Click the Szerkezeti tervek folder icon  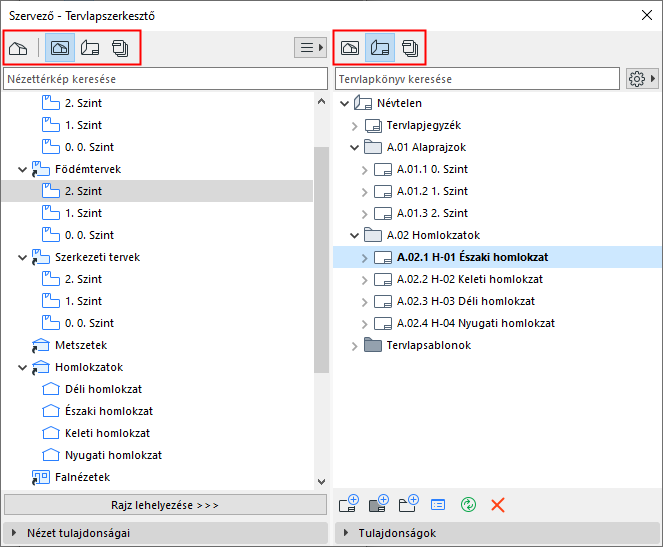point(41,257)
